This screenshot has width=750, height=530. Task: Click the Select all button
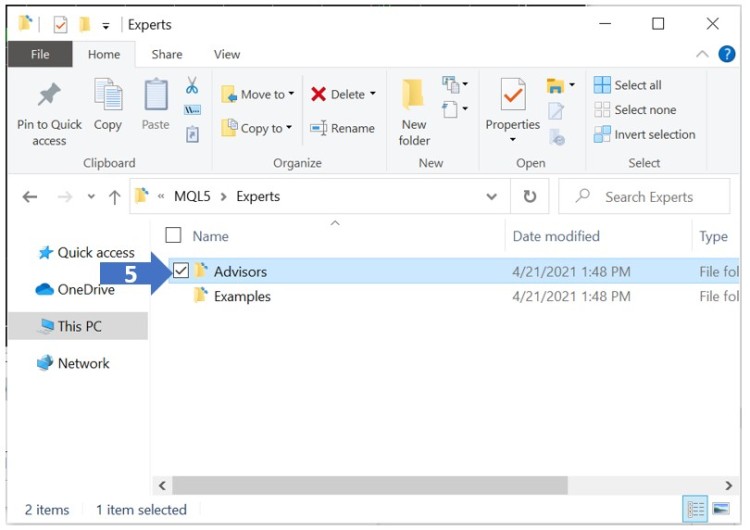628,85
